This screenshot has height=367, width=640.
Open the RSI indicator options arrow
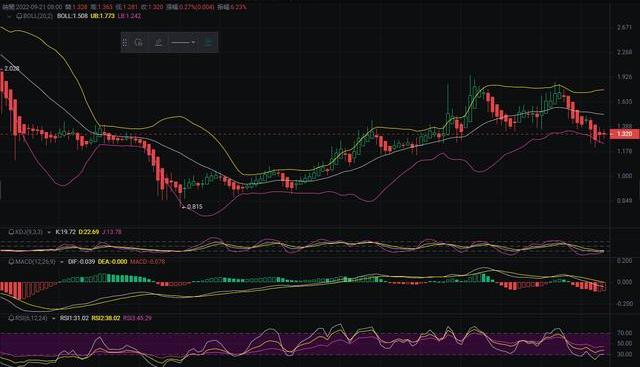pos(53,318)
